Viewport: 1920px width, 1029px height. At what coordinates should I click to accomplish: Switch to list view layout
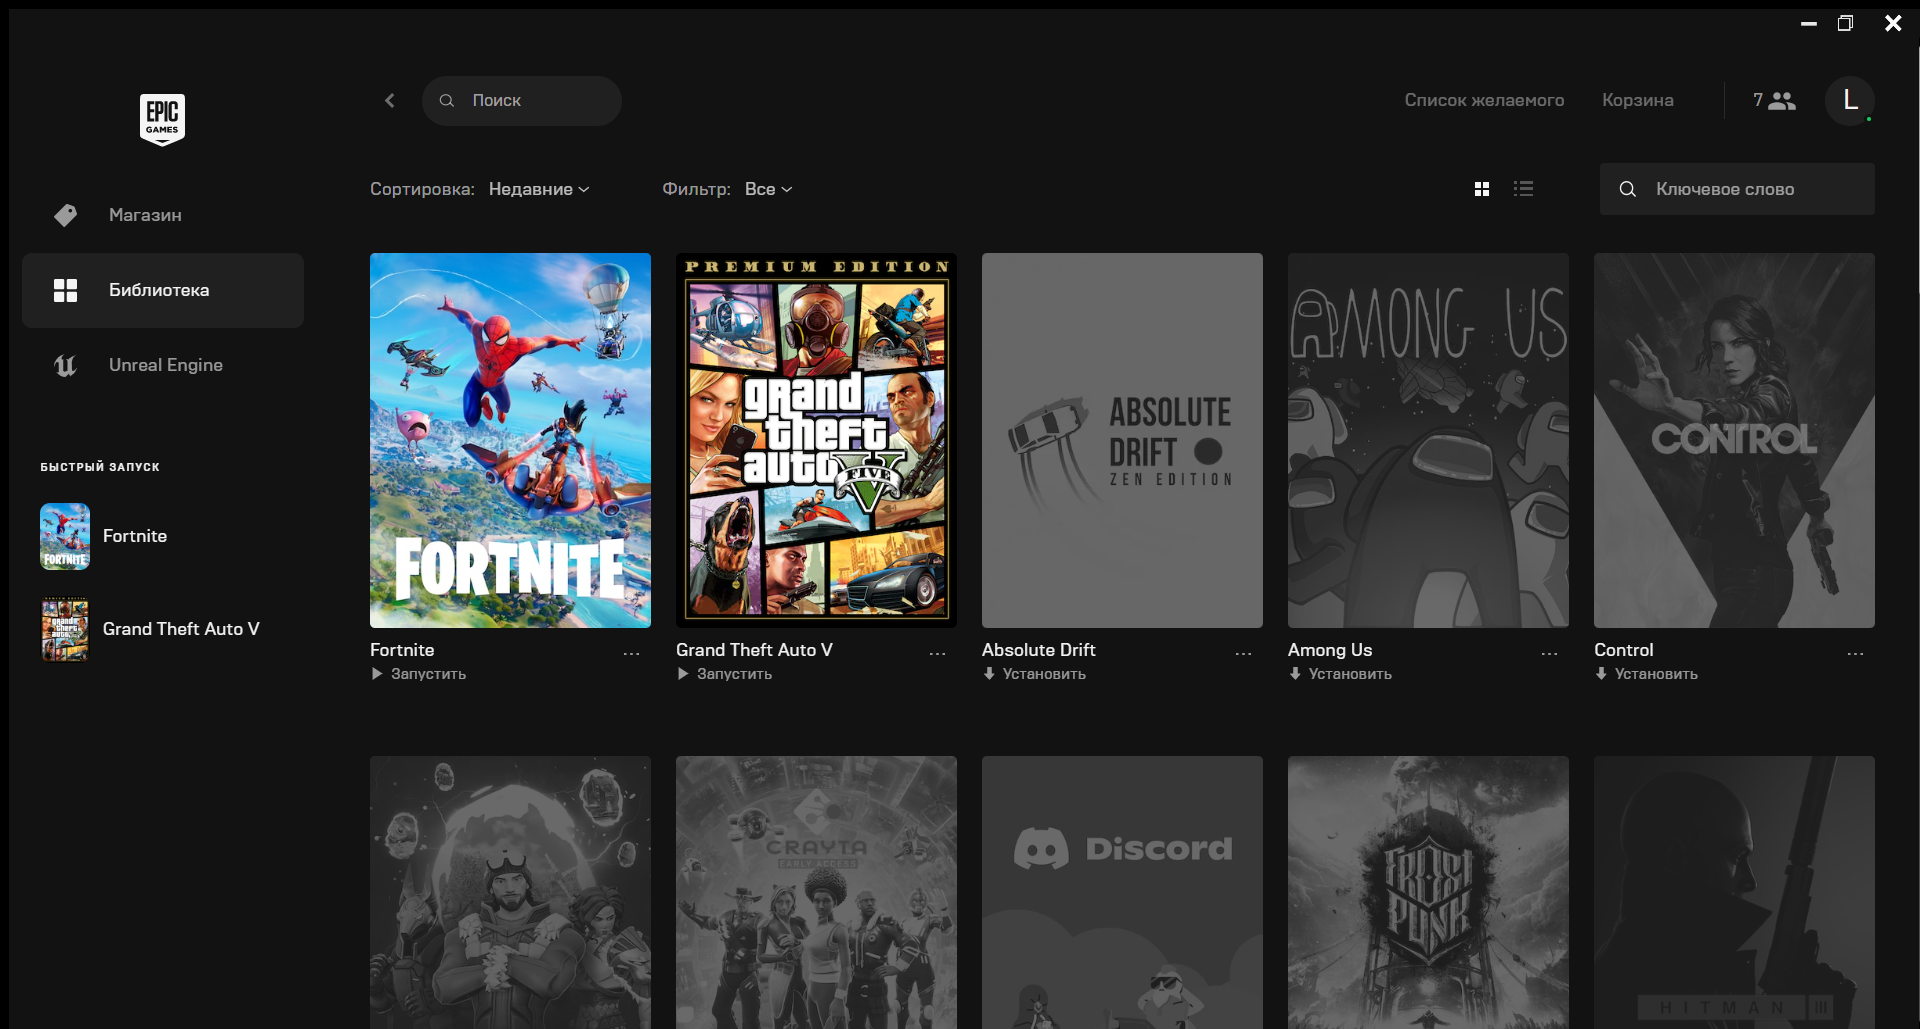(1523, 189)
